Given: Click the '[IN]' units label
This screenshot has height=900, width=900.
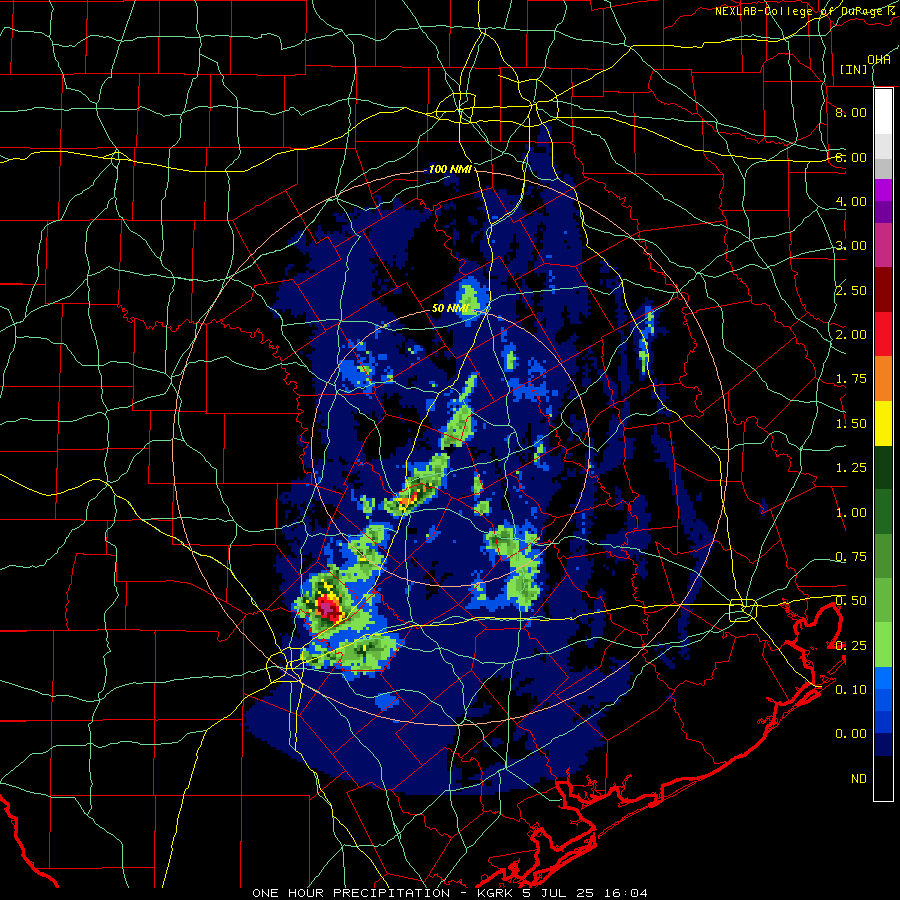Looking at the screenshot, I should point(854,69).
